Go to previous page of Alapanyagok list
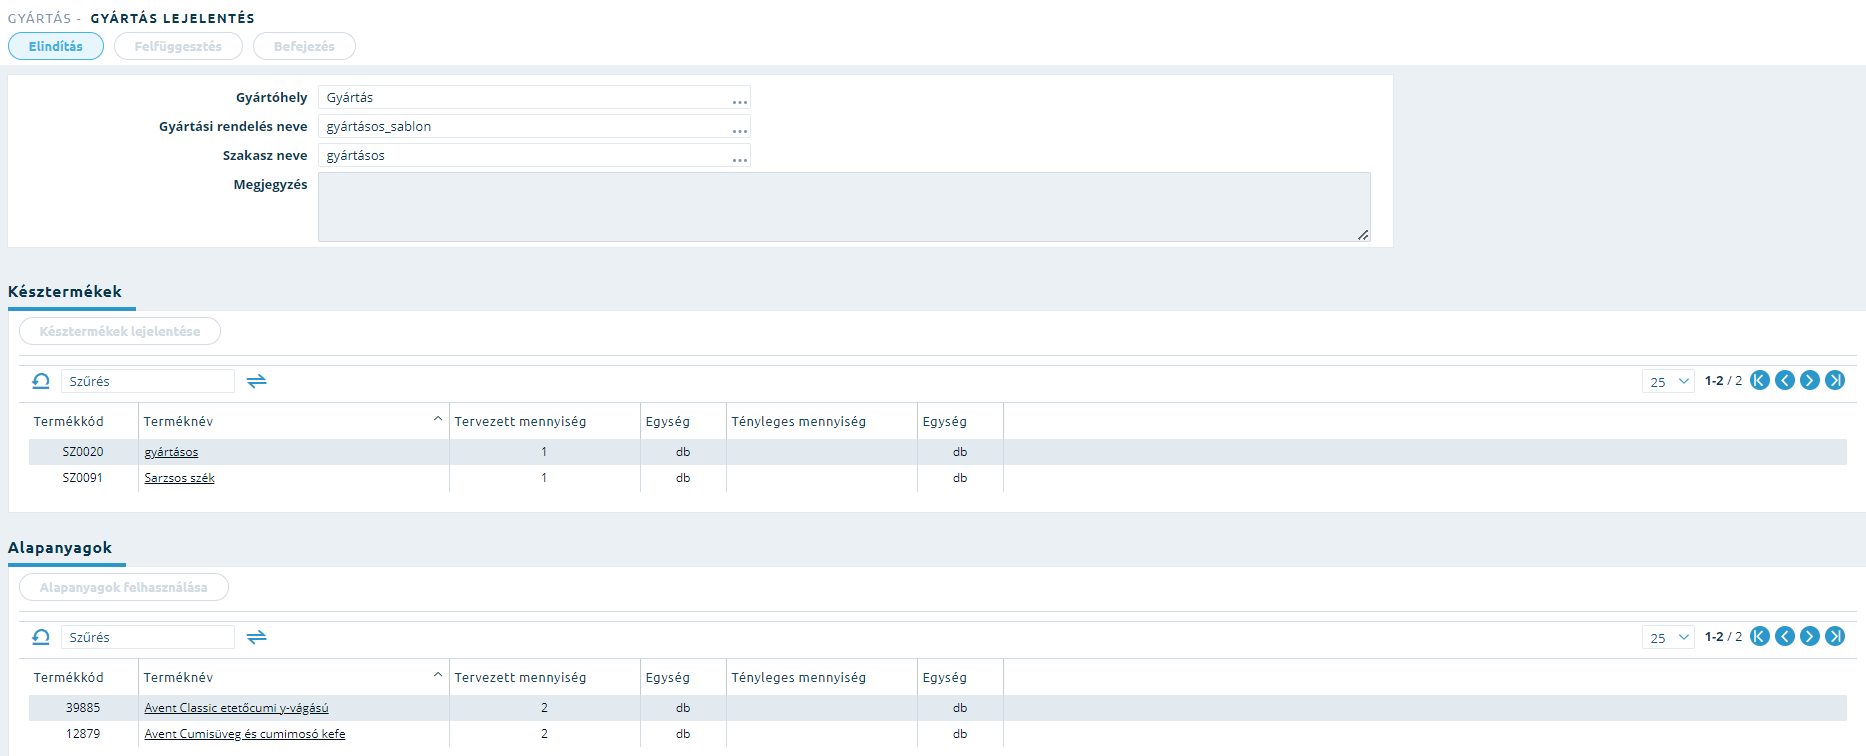Viewport: 1866px width, 756px height. tap(1785, 636)
